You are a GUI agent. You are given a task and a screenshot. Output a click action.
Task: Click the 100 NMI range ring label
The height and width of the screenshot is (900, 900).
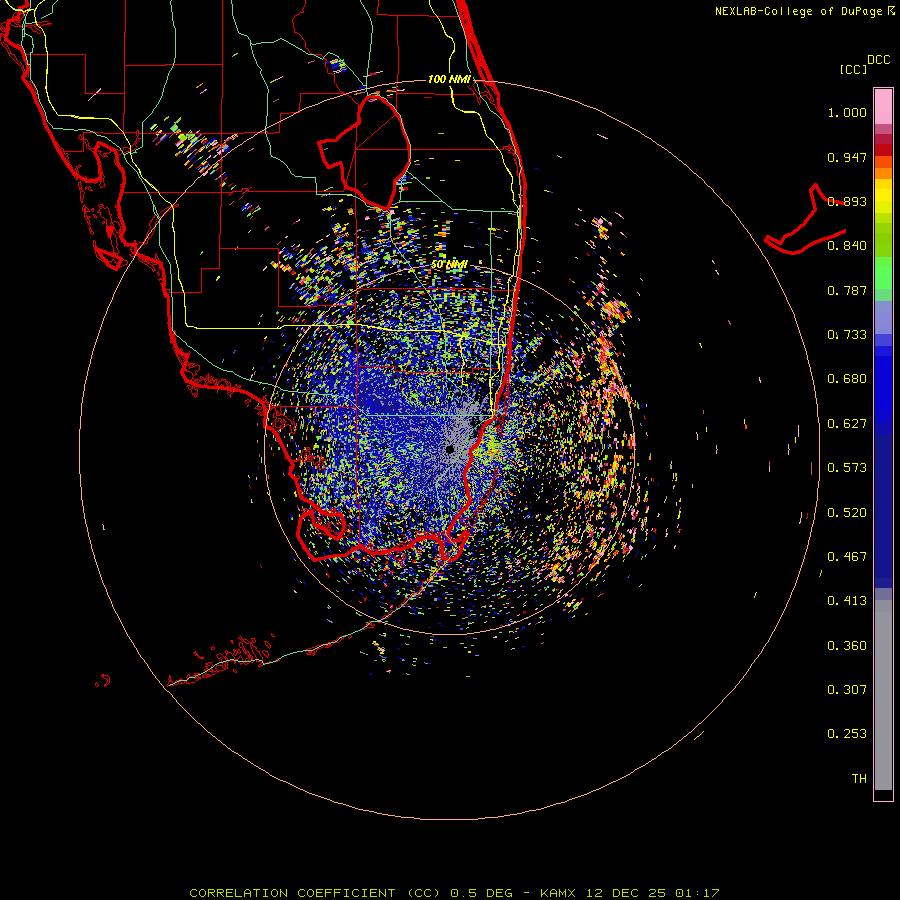[449, 79]
